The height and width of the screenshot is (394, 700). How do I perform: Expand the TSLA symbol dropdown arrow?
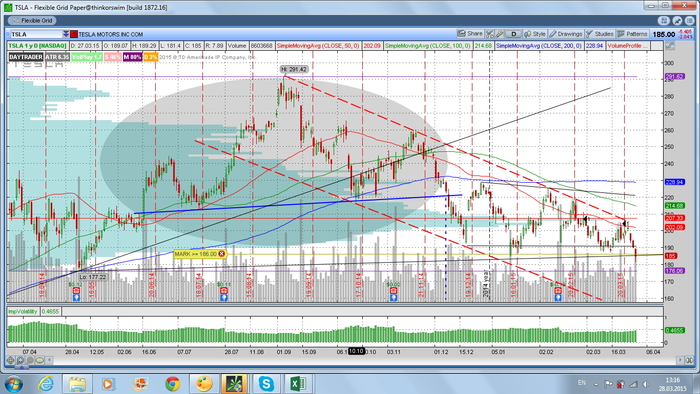[x=66, y=34]
